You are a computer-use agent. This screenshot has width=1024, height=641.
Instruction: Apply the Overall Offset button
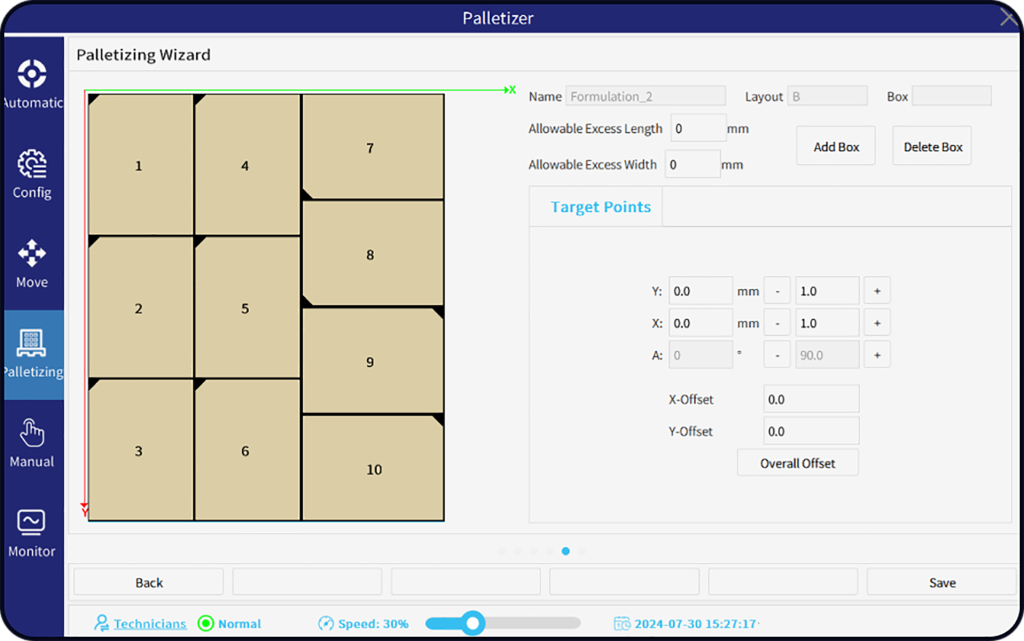797,463
